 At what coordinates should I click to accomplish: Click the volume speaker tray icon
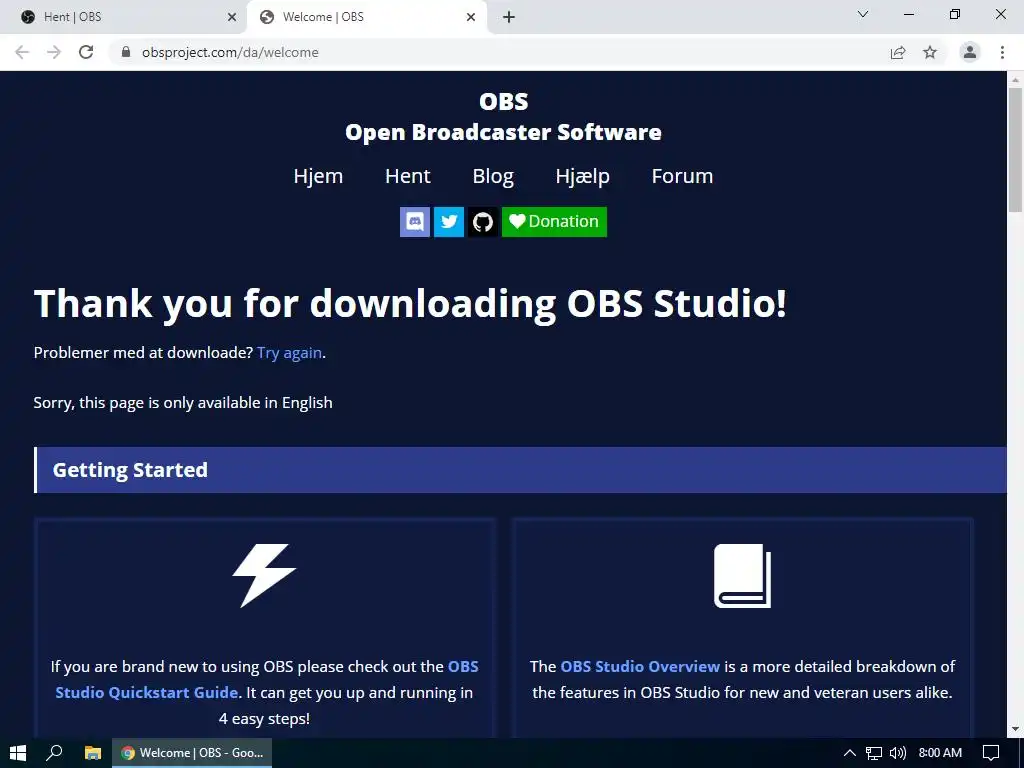[x=898, y=753]
